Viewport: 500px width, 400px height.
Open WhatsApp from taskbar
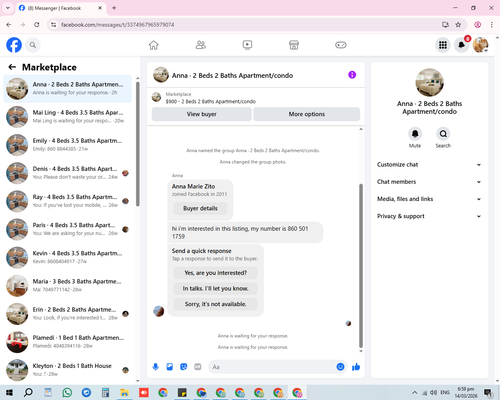tap(67, 392)
